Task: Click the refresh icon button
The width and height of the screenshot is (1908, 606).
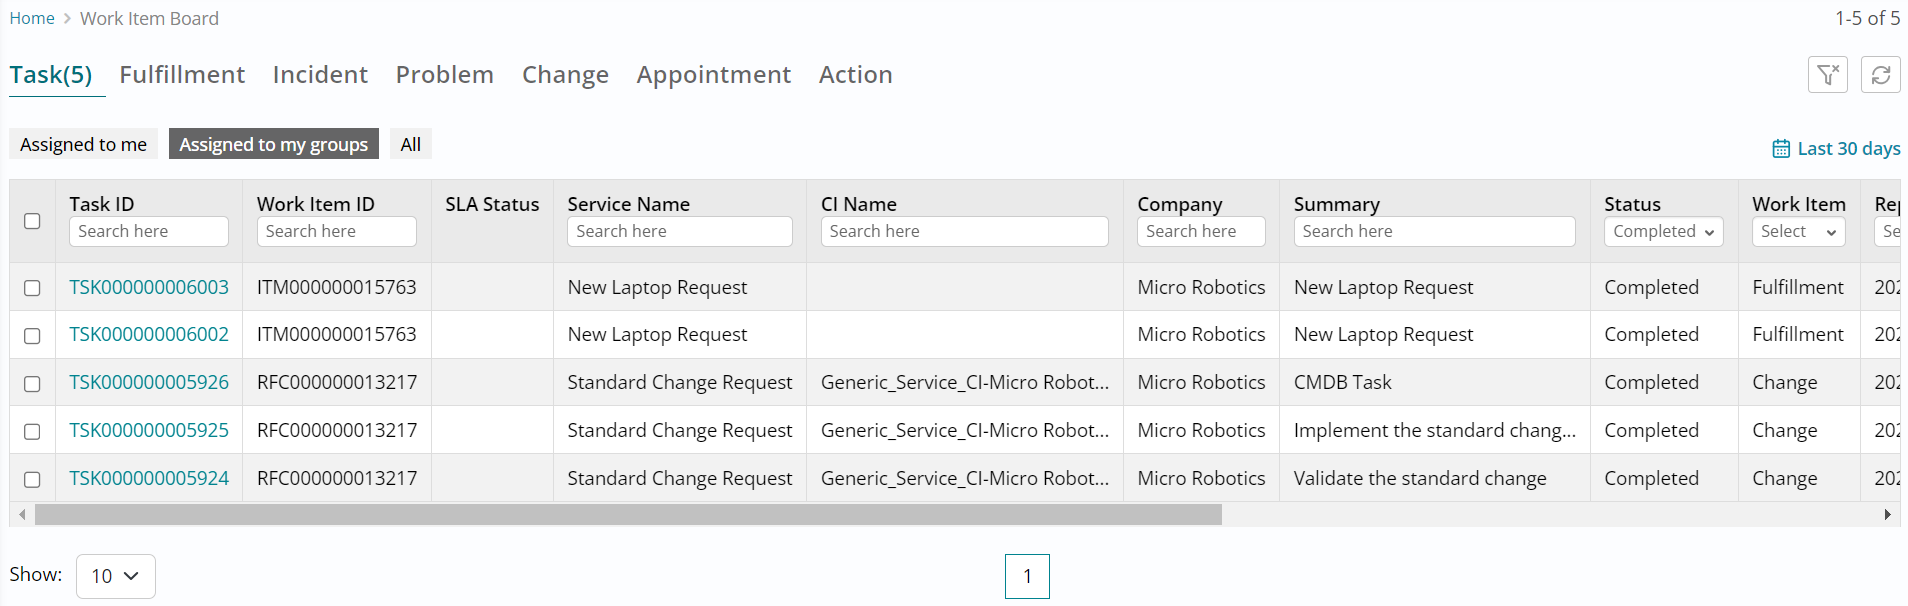Action: pos(1880,75)
